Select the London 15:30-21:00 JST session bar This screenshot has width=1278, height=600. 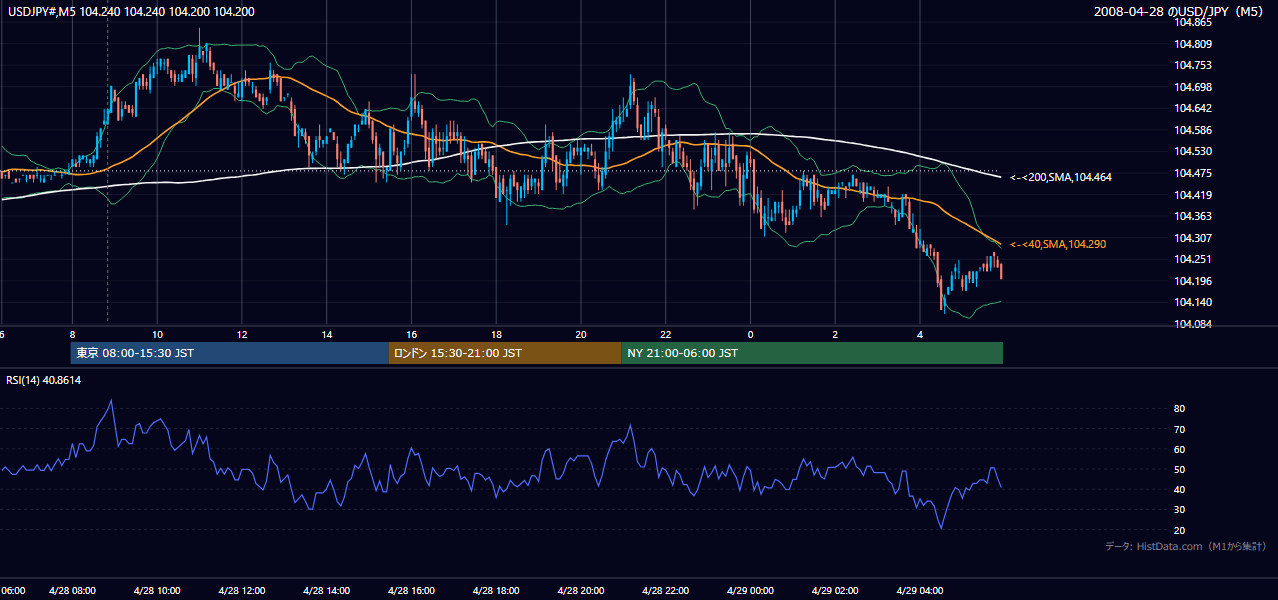pyautogui.click(x=505, y=353)
